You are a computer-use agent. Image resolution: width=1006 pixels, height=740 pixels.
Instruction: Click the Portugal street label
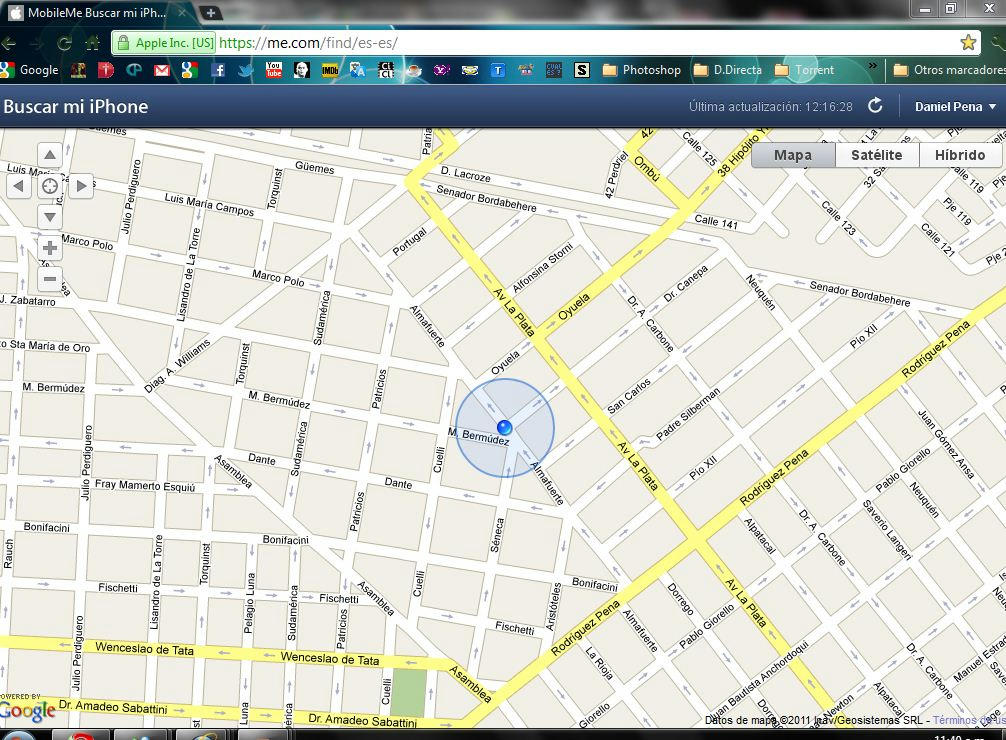coord(409,241)
